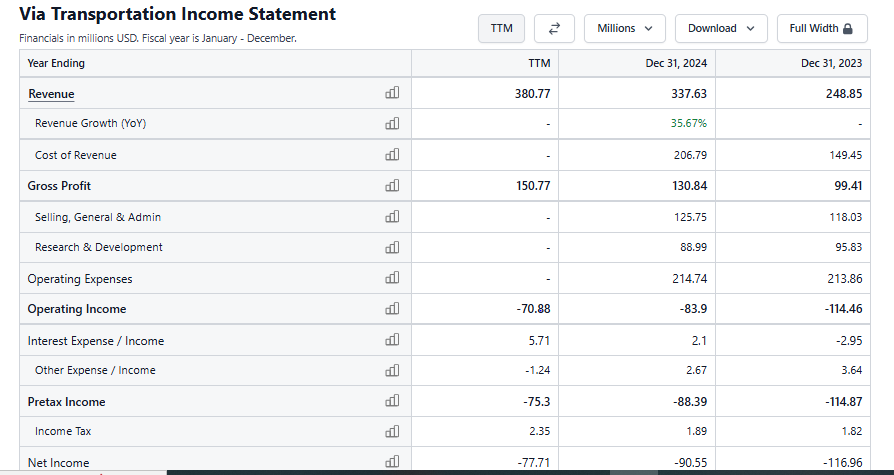Viewport: 894px width, 475px height.
Task: Open Operating Income chart icon
Action: point(392,309)
